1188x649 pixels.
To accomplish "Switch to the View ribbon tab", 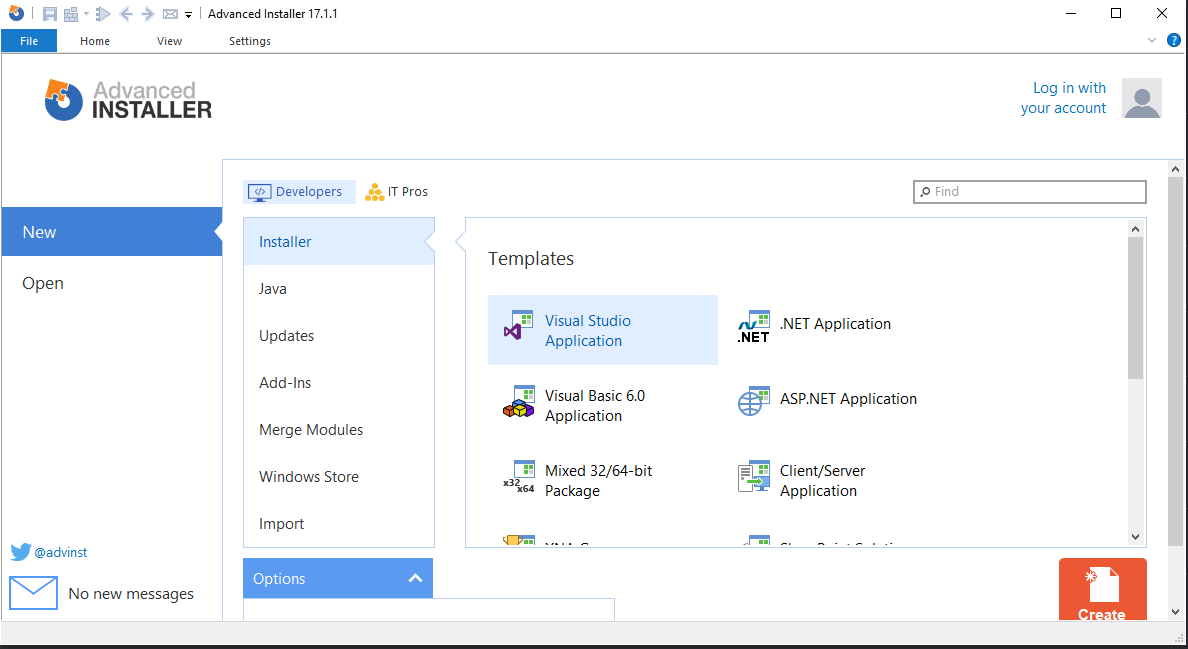I will 169,41.
